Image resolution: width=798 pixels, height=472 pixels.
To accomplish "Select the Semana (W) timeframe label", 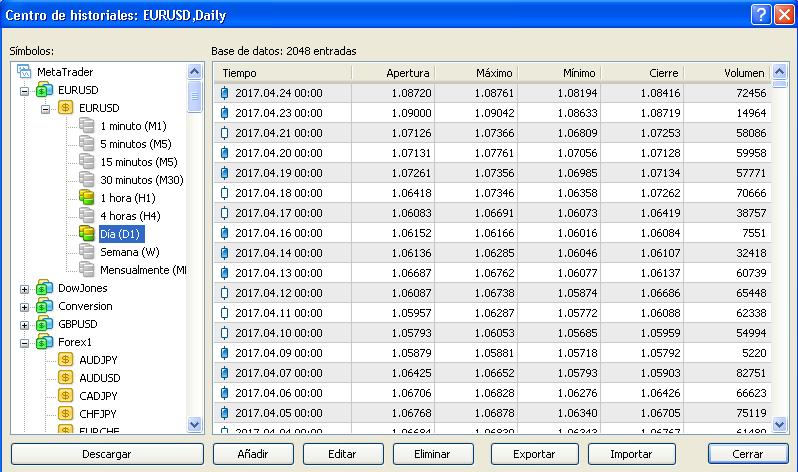I will coord(130,252).
